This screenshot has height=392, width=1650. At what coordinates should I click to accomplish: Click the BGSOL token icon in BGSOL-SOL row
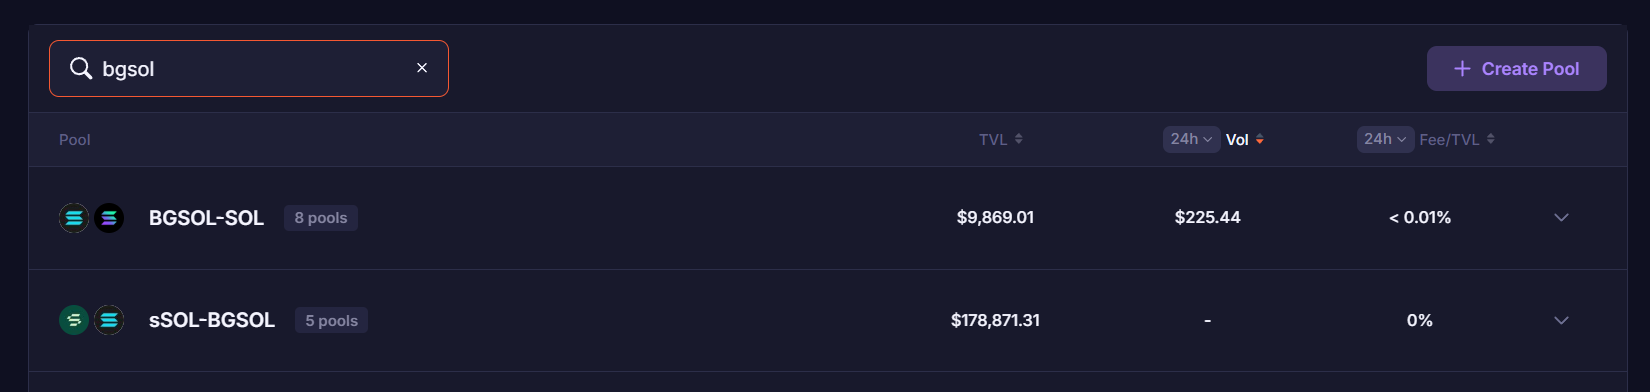[74, 217]
